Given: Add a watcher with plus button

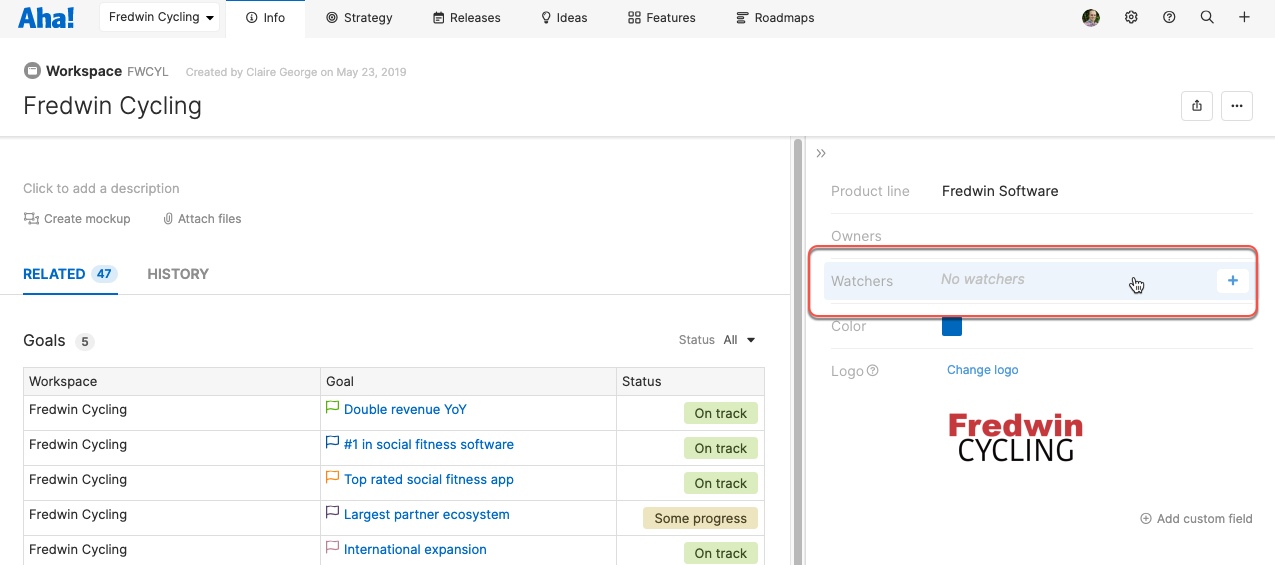Looking at the screenshot, I should tap(1233, 281).
